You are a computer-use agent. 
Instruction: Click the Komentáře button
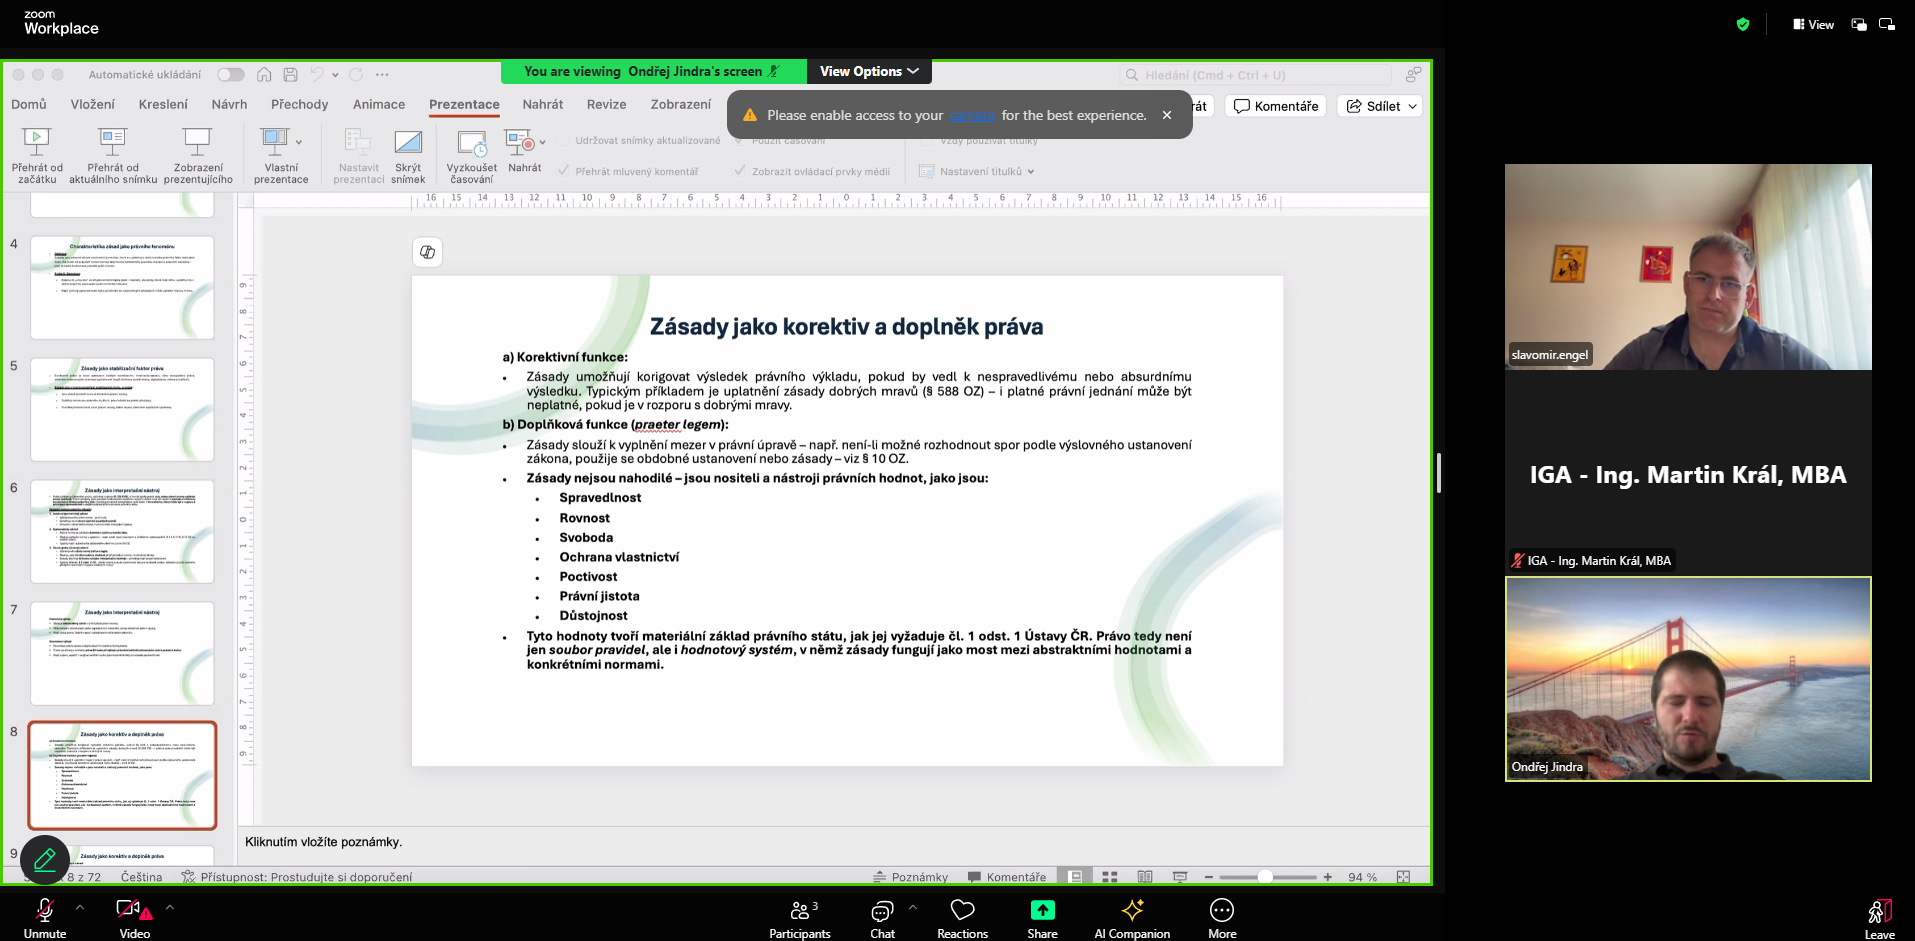pos(1276,106)
